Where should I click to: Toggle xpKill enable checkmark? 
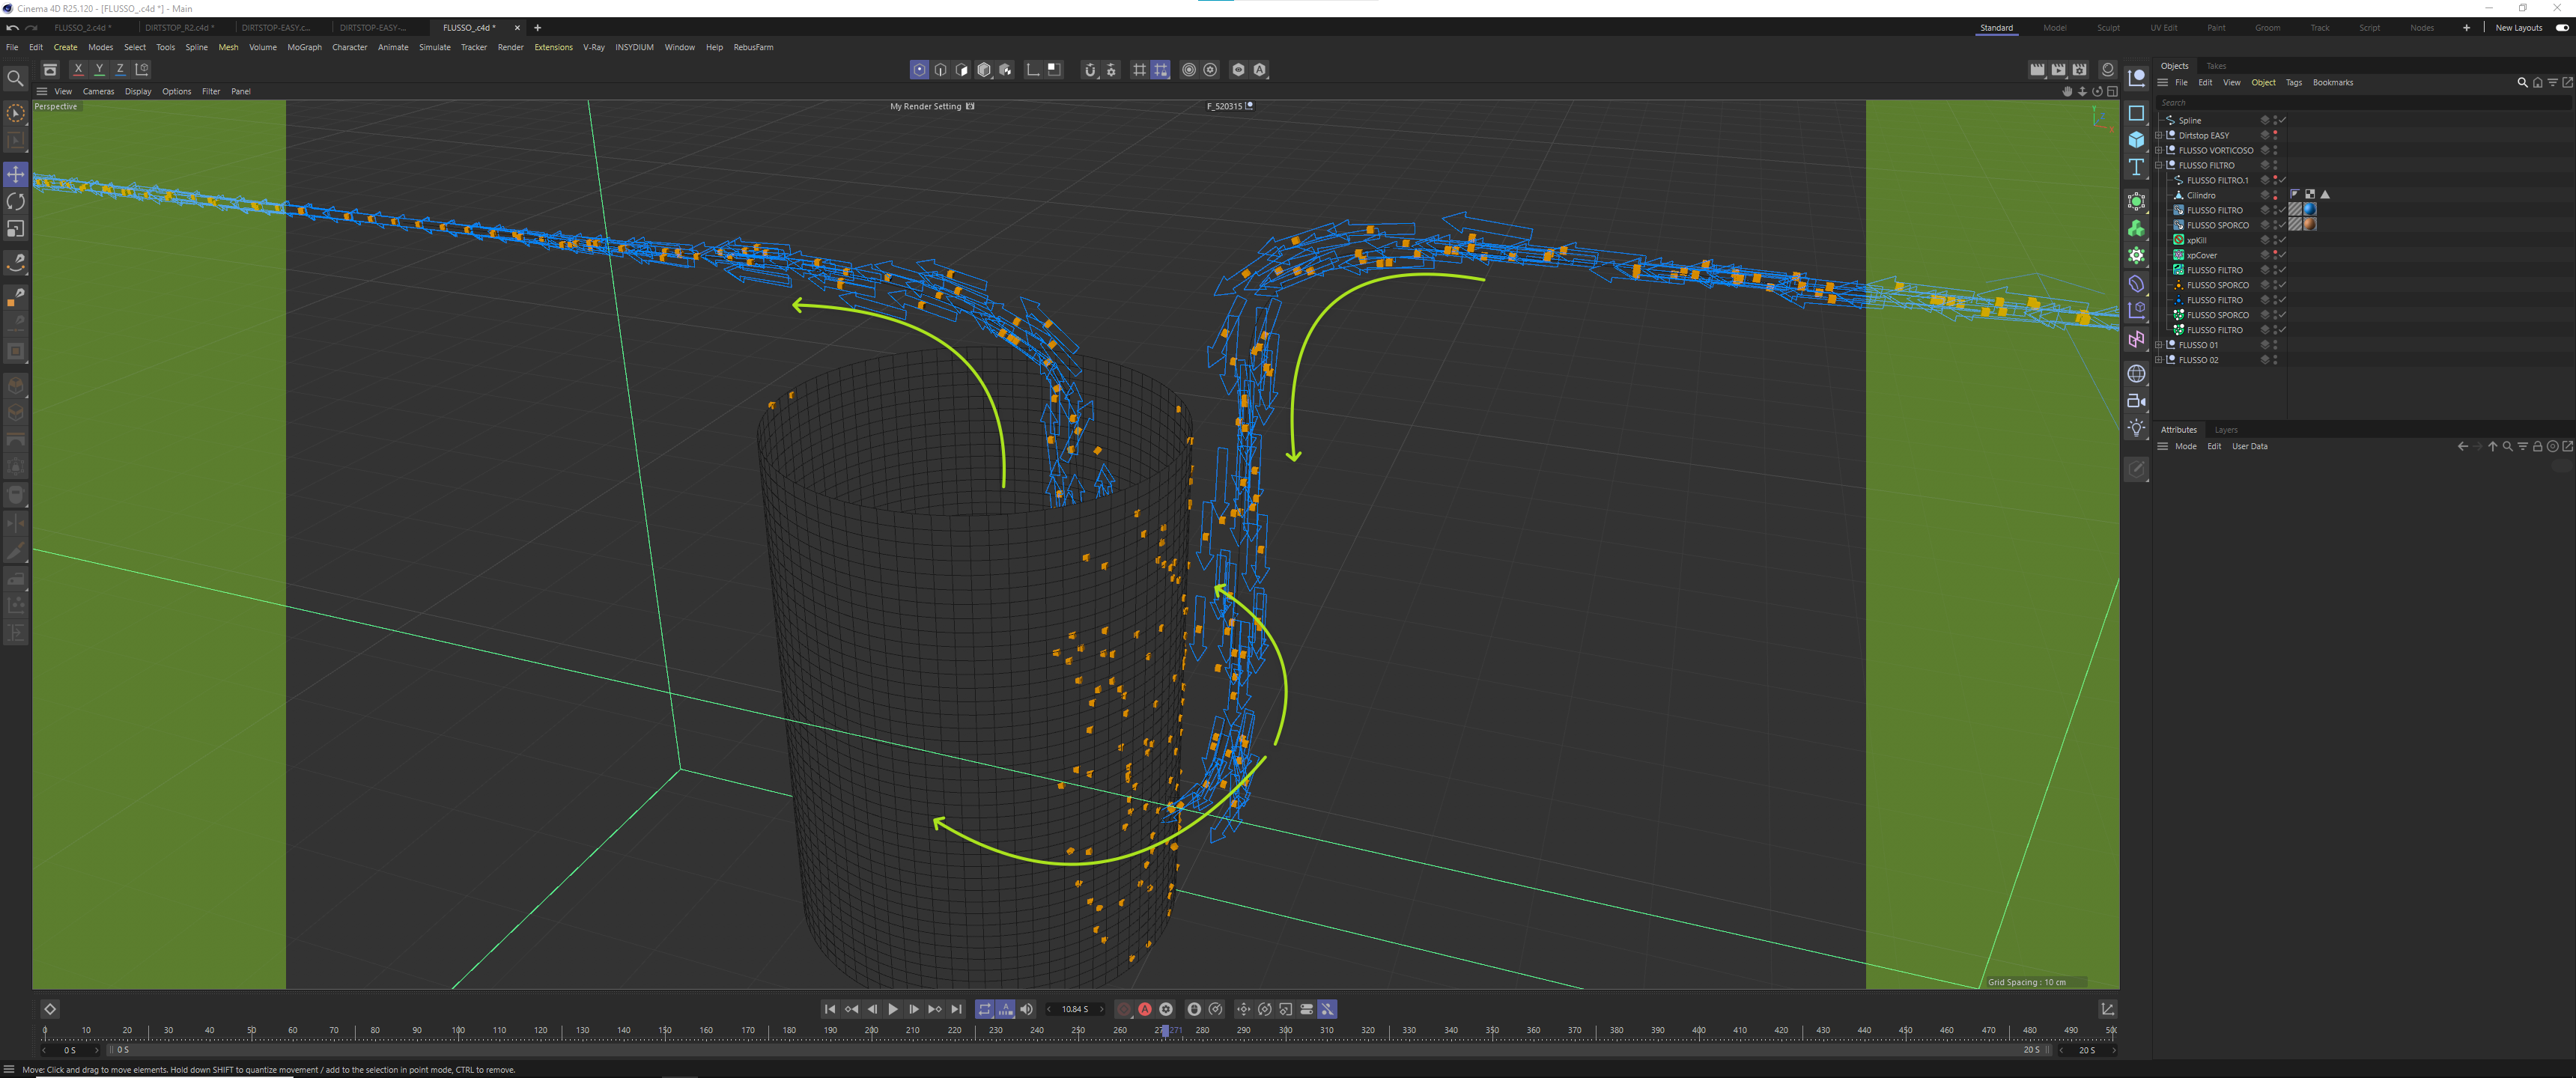point(2283,240)
